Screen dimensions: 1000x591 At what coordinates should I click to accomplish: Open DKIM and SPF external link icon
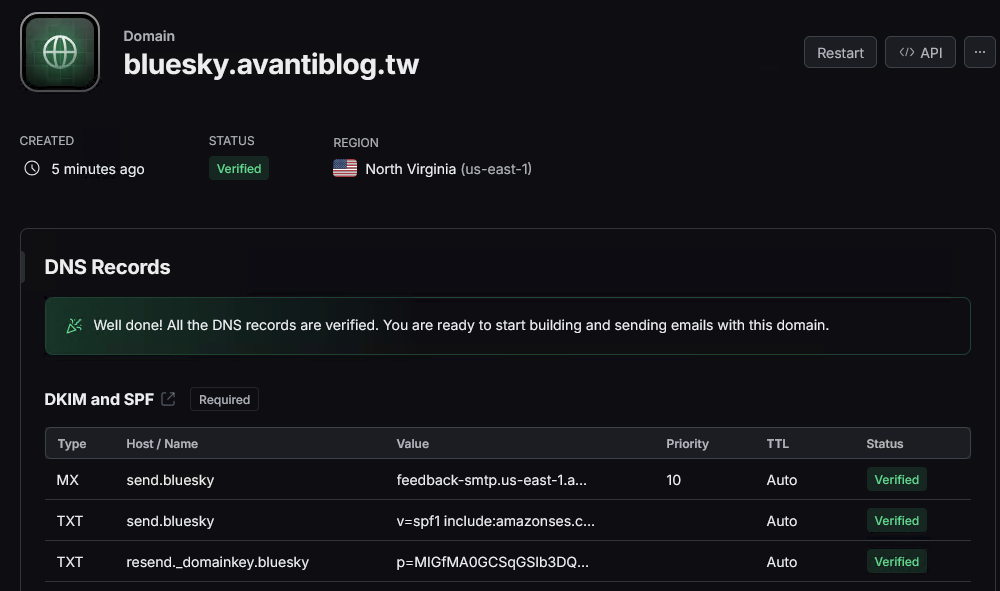(x=168, y=399)
